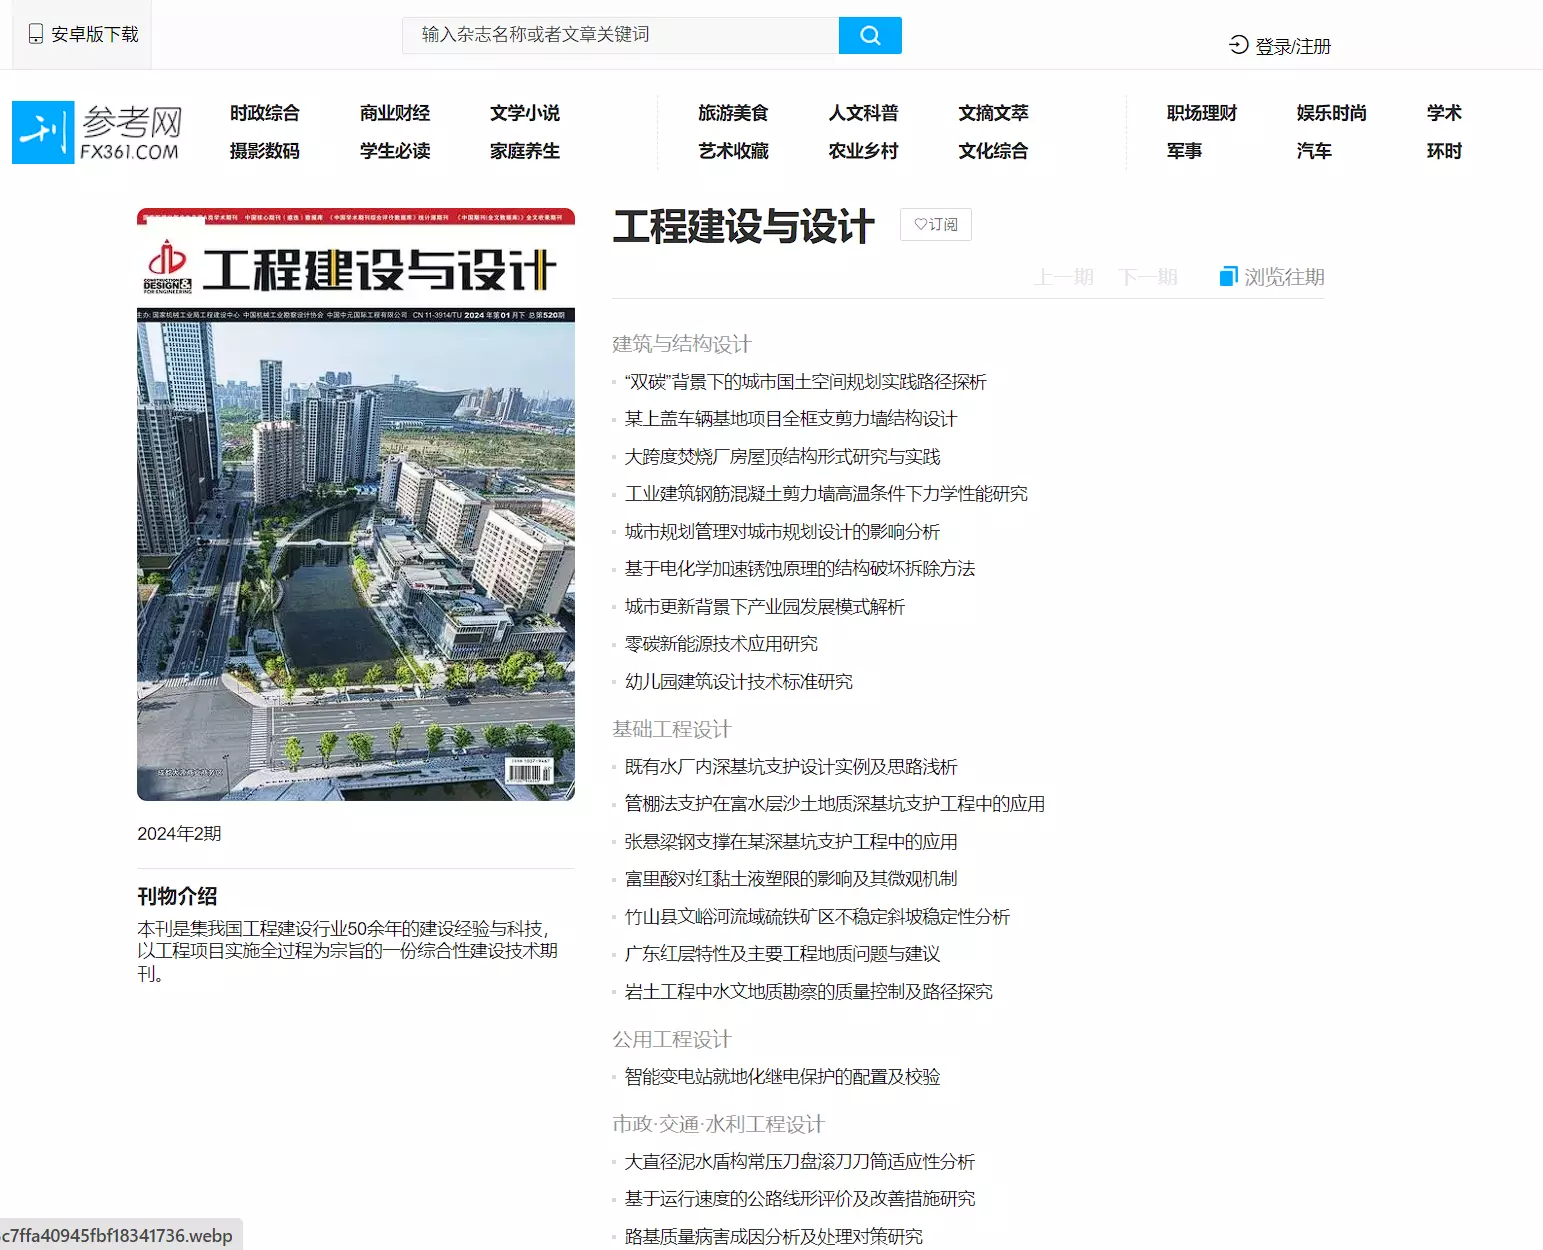Screen dimensions: 1543x1250
Task: Read article 幼儿园建筑设计技术标准研究
Action: [x=738, y=682]
